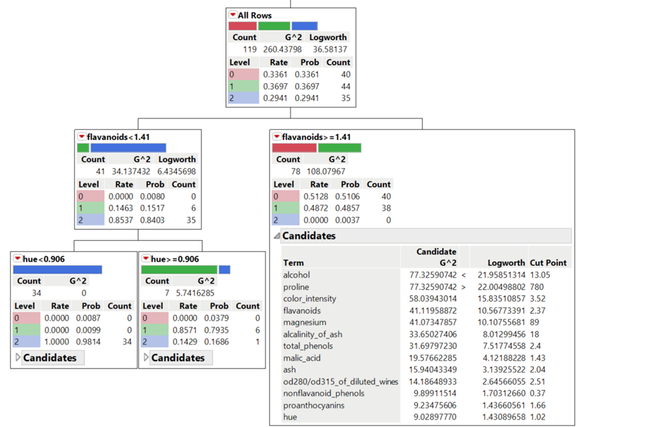Click the od280/od315_of_diluted_wines term
Viewport: 646px width, 427px height.
tap(340, 382)
